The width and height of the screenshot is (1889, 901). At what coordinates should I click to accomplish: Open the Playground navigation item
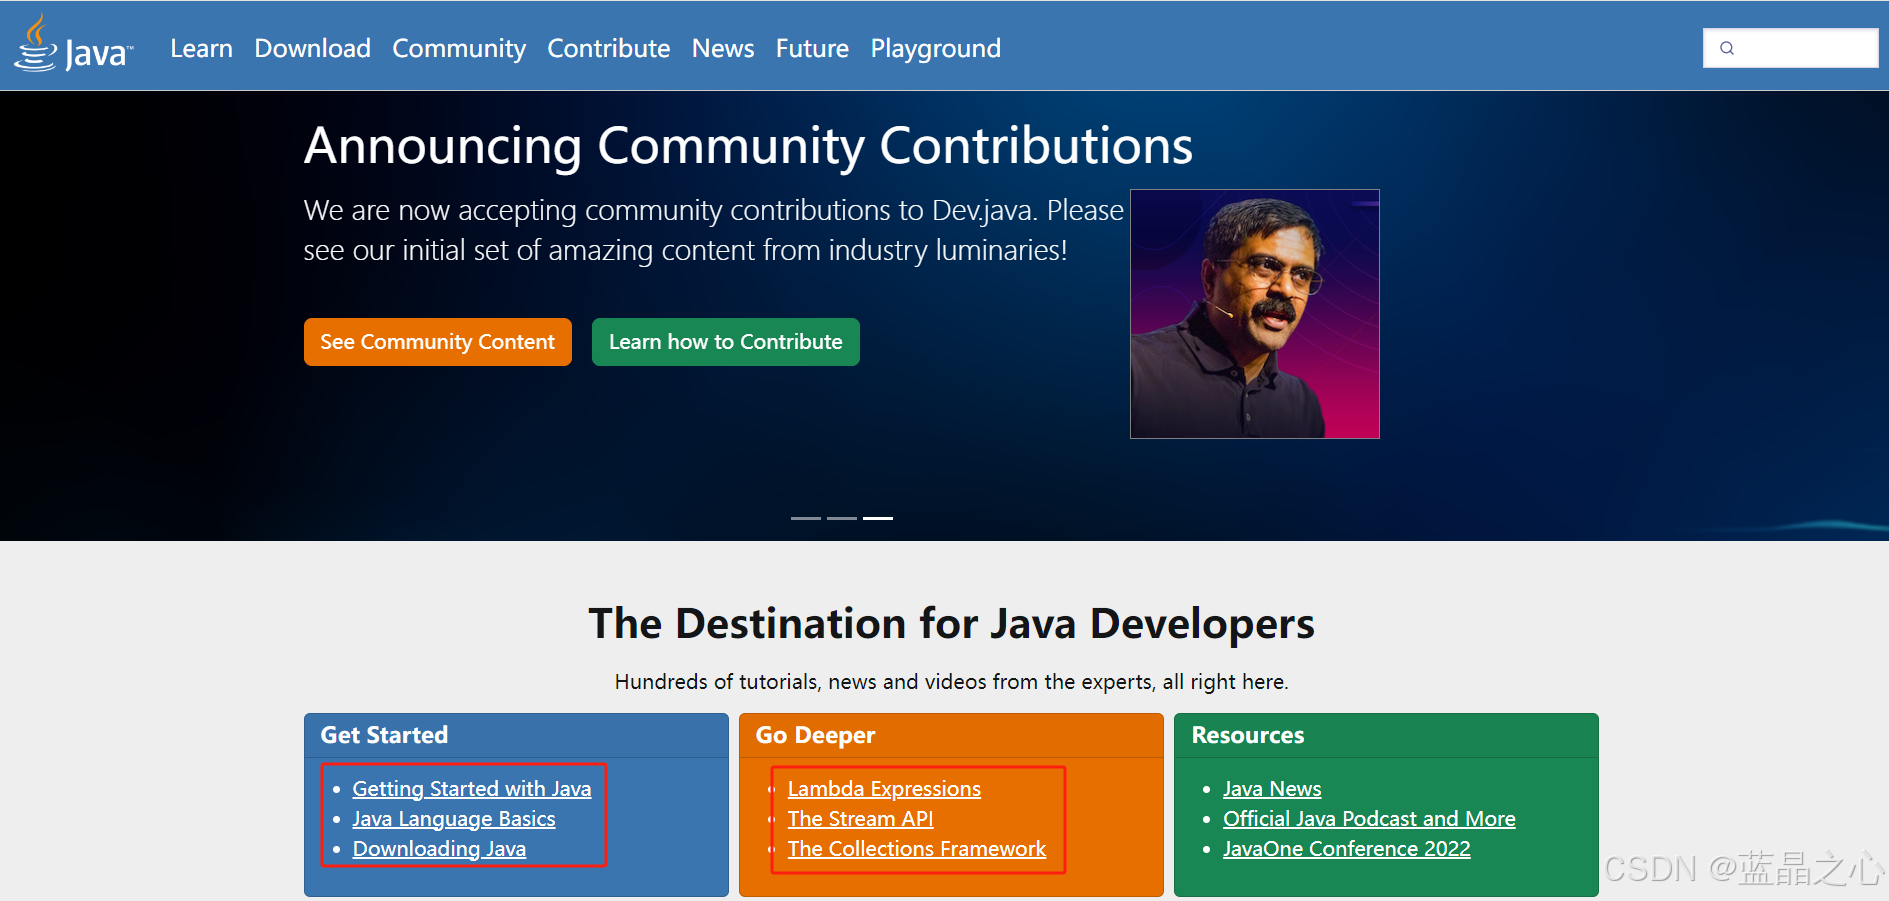click(x=935, y=48)
